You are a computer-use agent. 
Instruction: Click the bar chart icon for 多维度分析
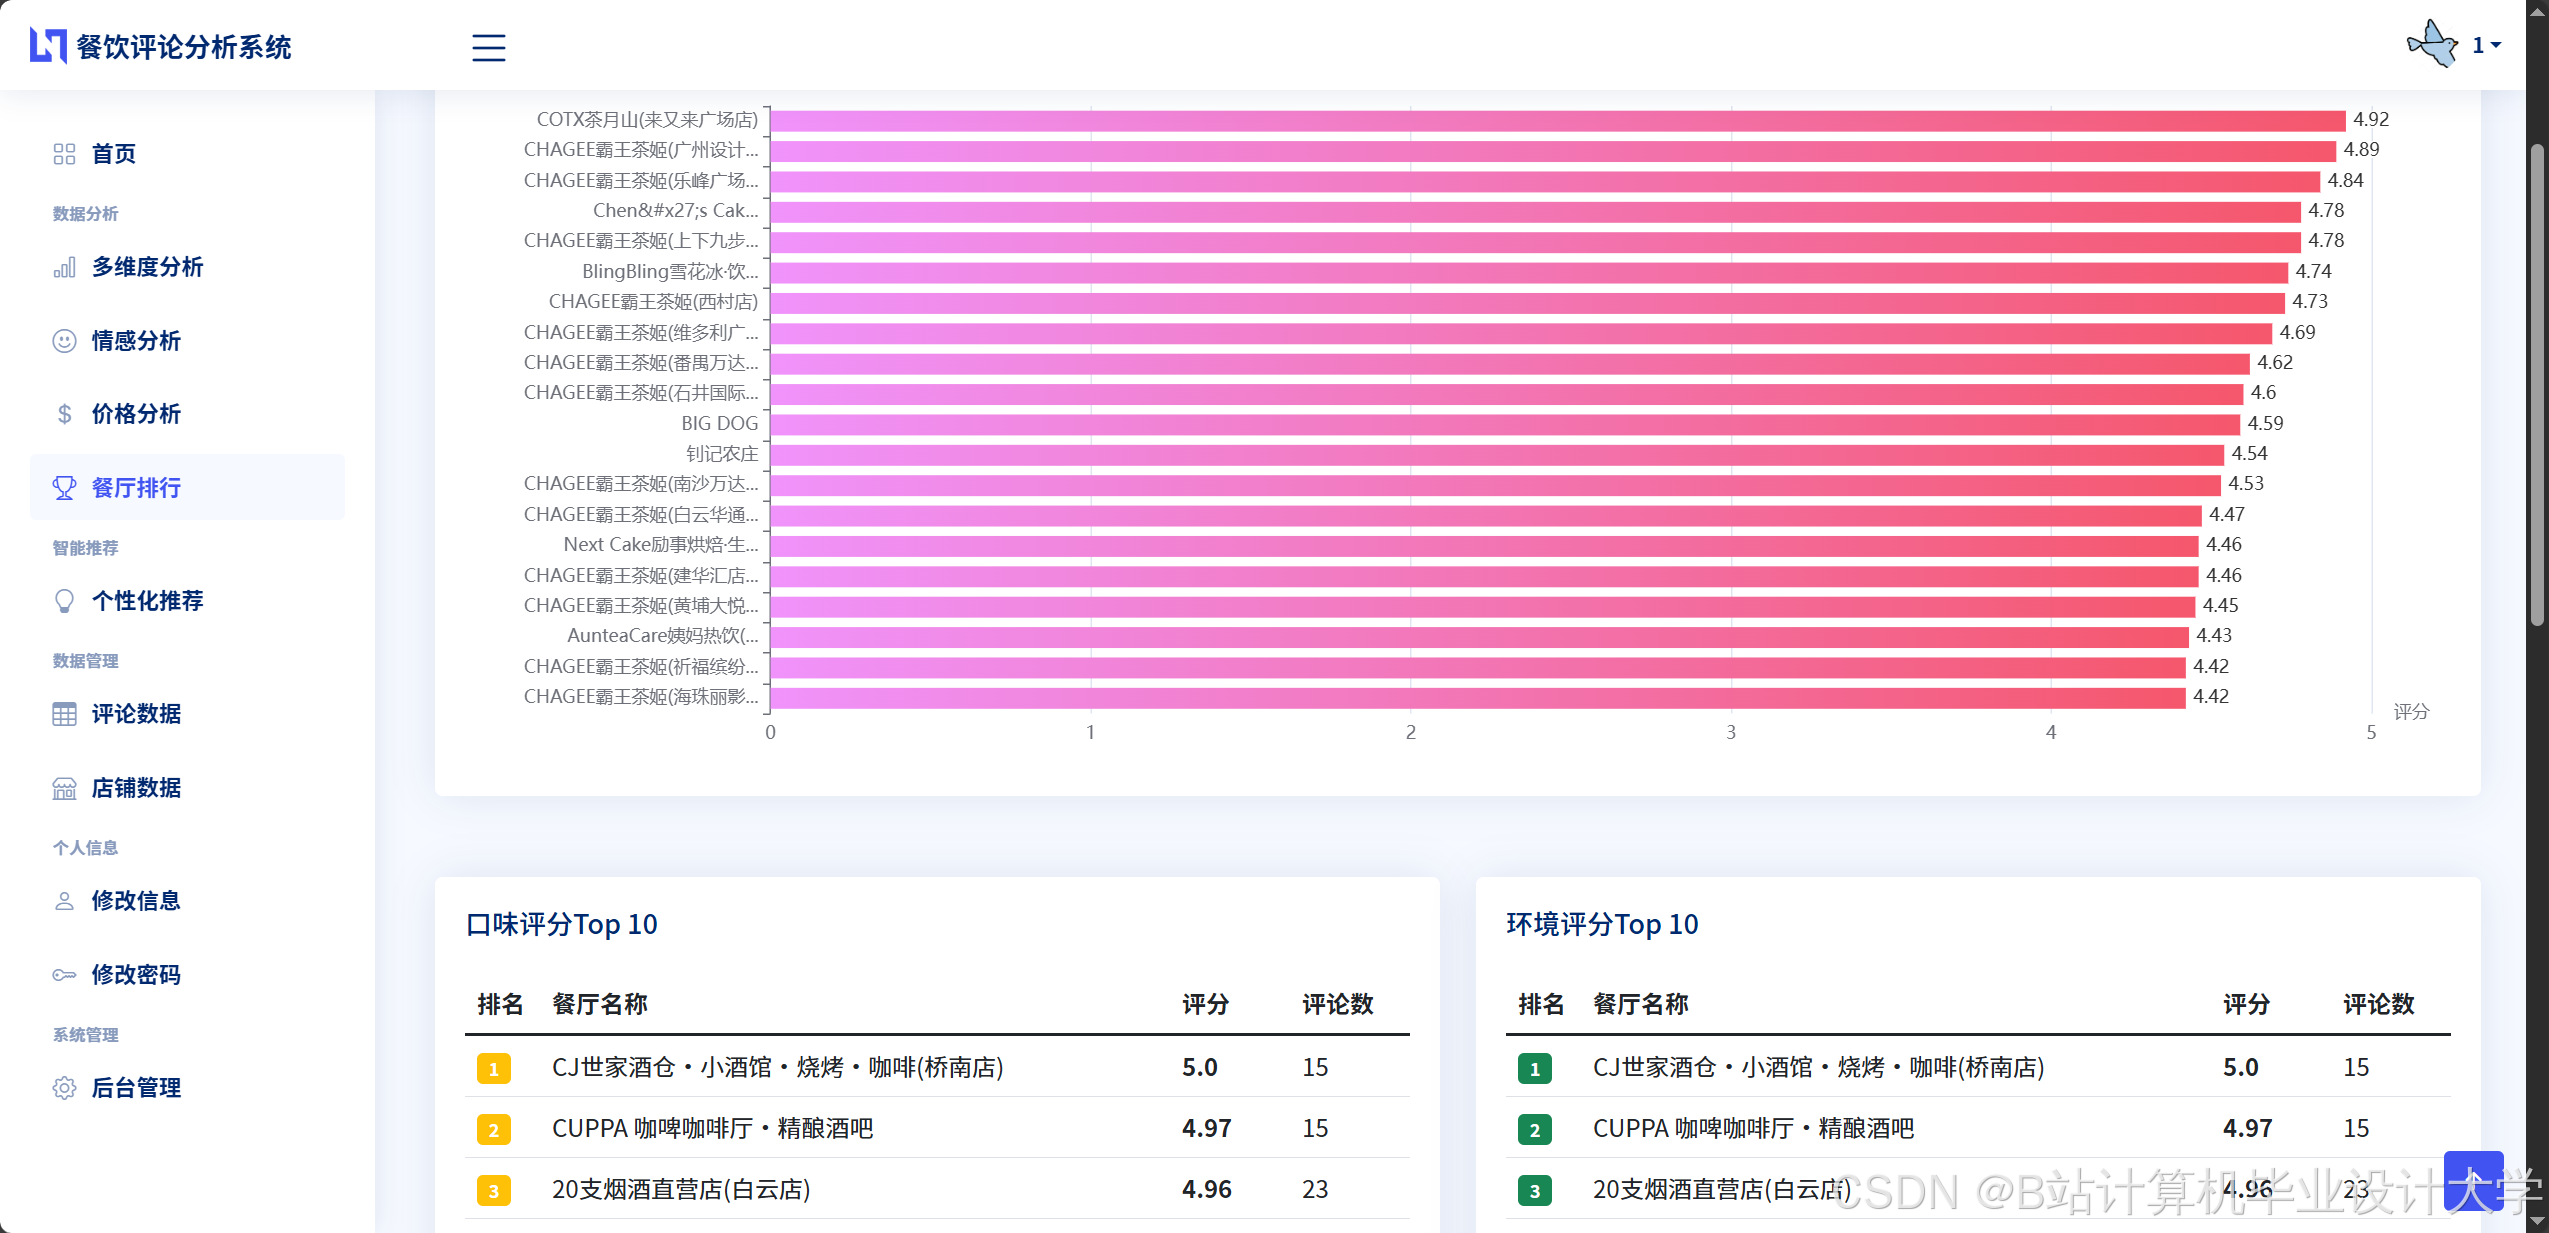(64, 267)
